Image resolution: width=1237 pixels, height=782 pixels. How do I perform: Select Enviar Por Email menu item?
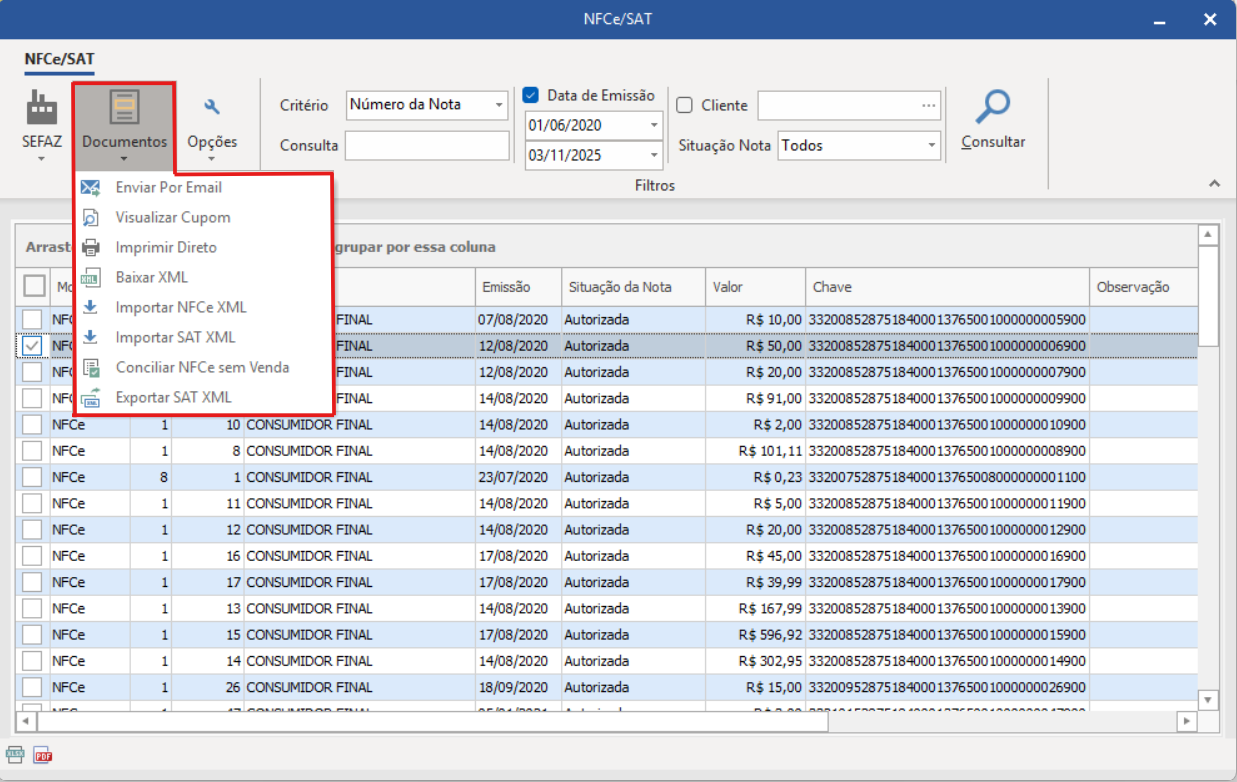click(168, 187)
